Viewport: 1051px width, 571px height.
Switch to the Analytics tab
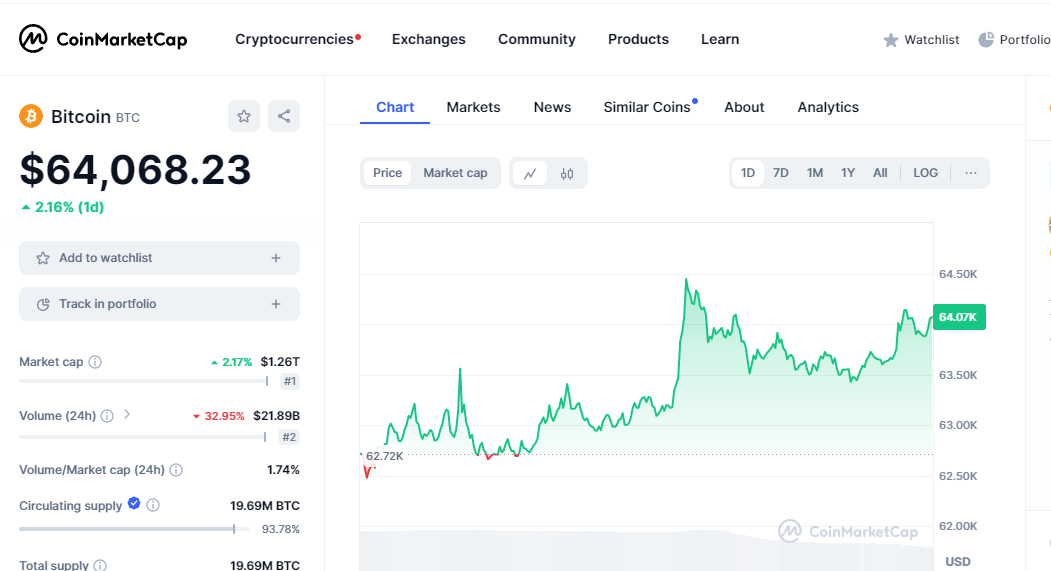(828, 107)
